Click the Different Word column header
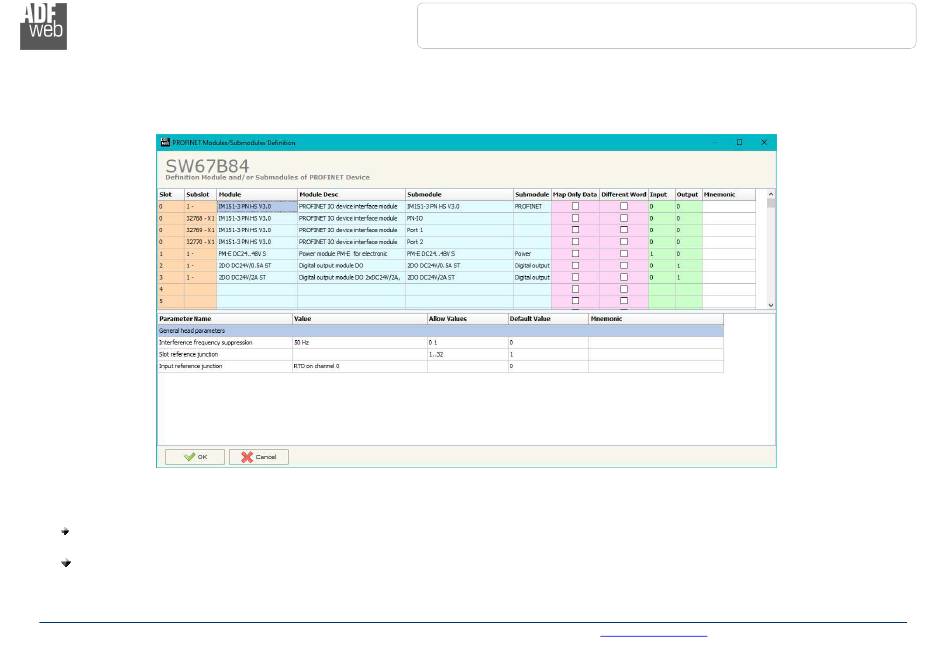 pos(623,195)
